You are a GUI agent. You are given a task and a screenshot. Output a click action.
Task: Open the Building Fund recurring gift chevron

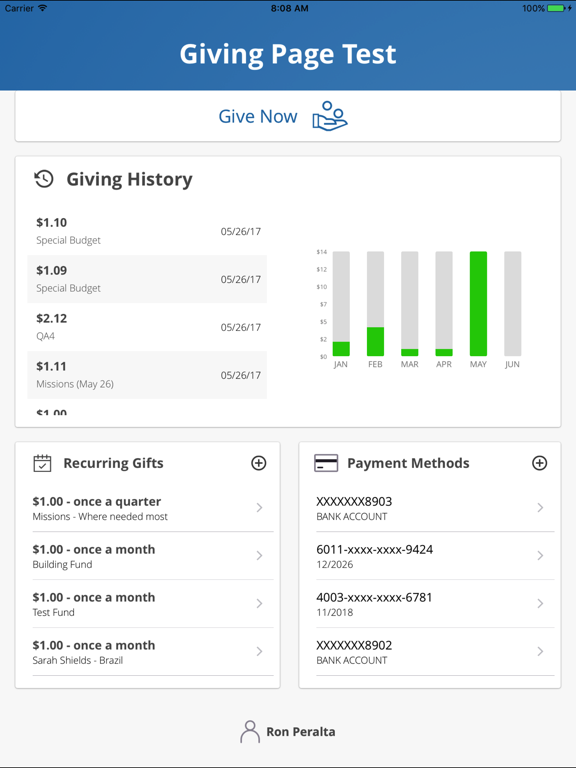point(260,555)
